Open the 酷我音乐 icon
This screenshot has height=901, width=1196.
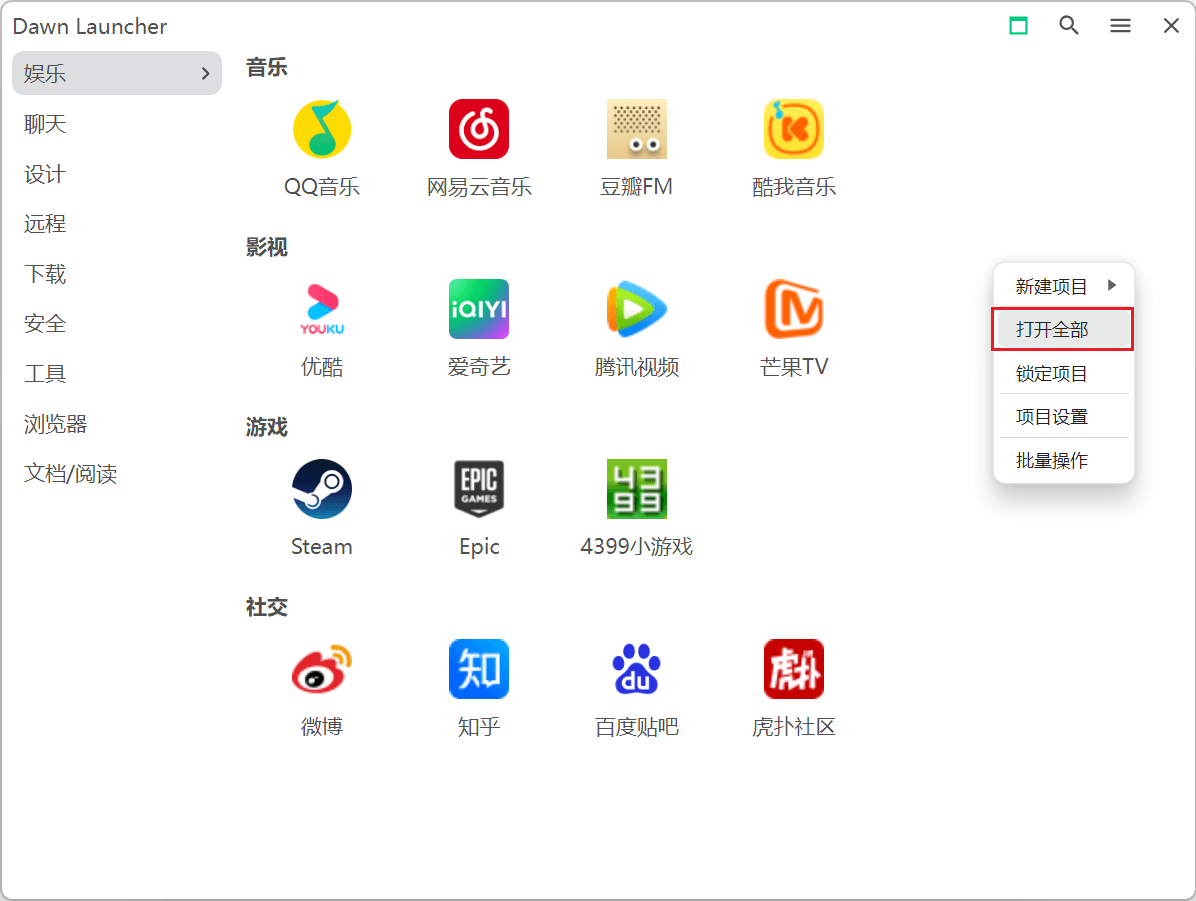click(x=794, y=129)
